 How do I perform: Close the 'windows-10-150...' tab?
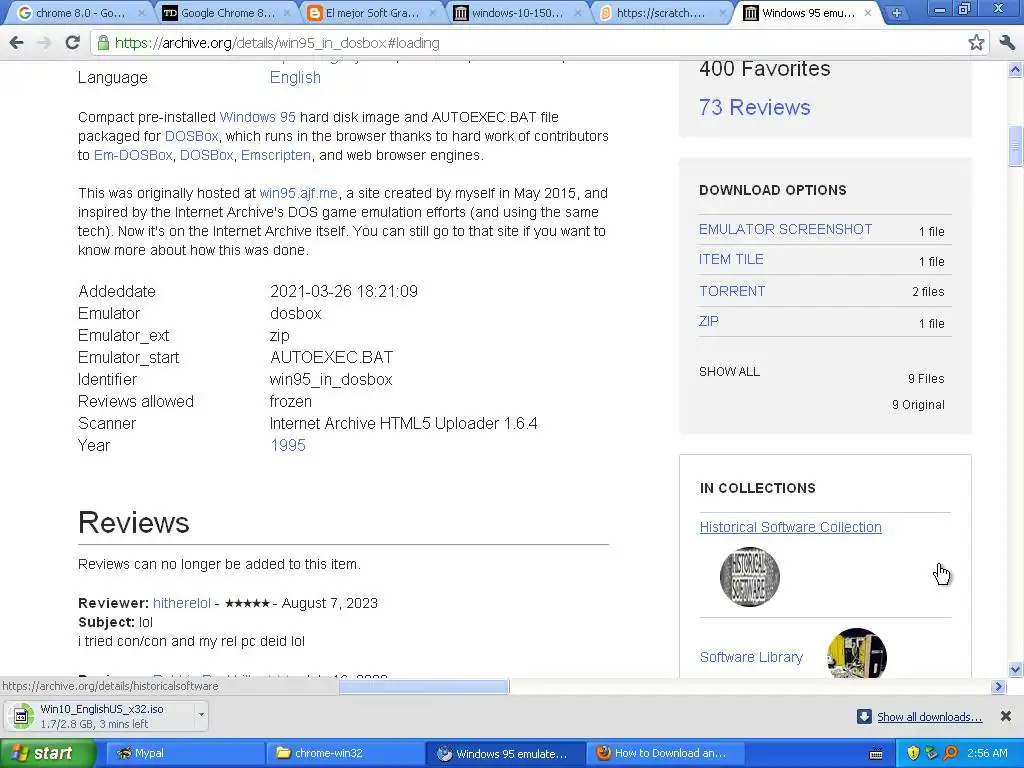[x=577, y=13]
